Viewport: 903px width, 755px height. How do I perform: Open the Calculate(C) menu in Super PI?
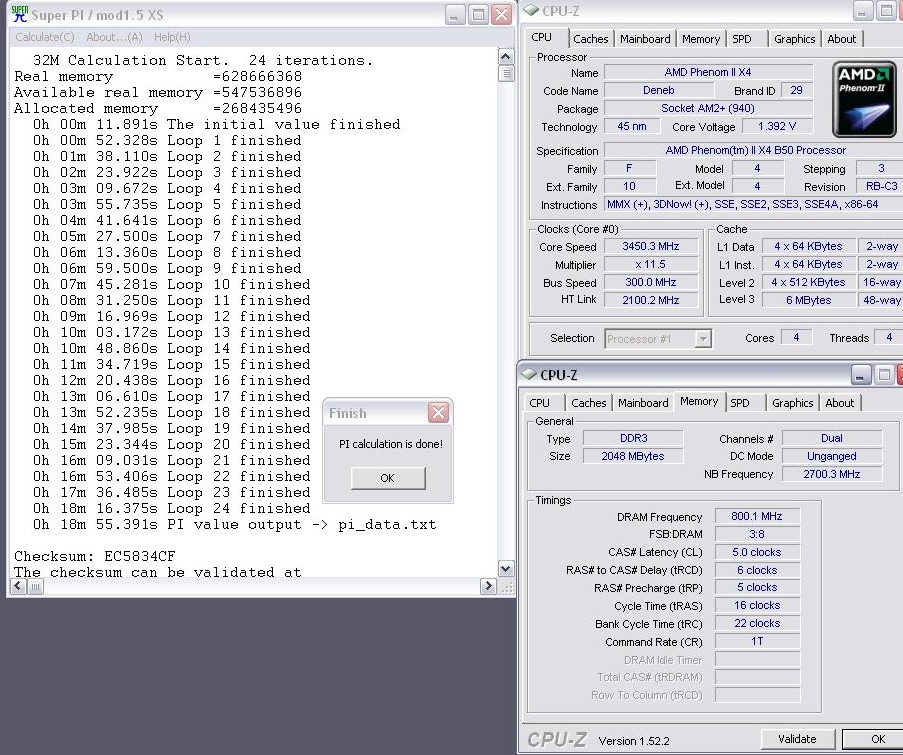pyautogui.click(x=45, y=37)
